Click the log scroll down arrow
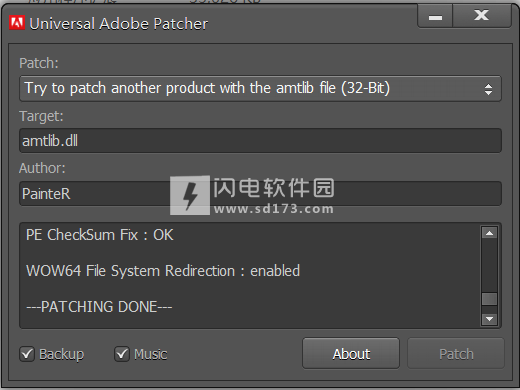The image size is (520, 390). point(489,319)
